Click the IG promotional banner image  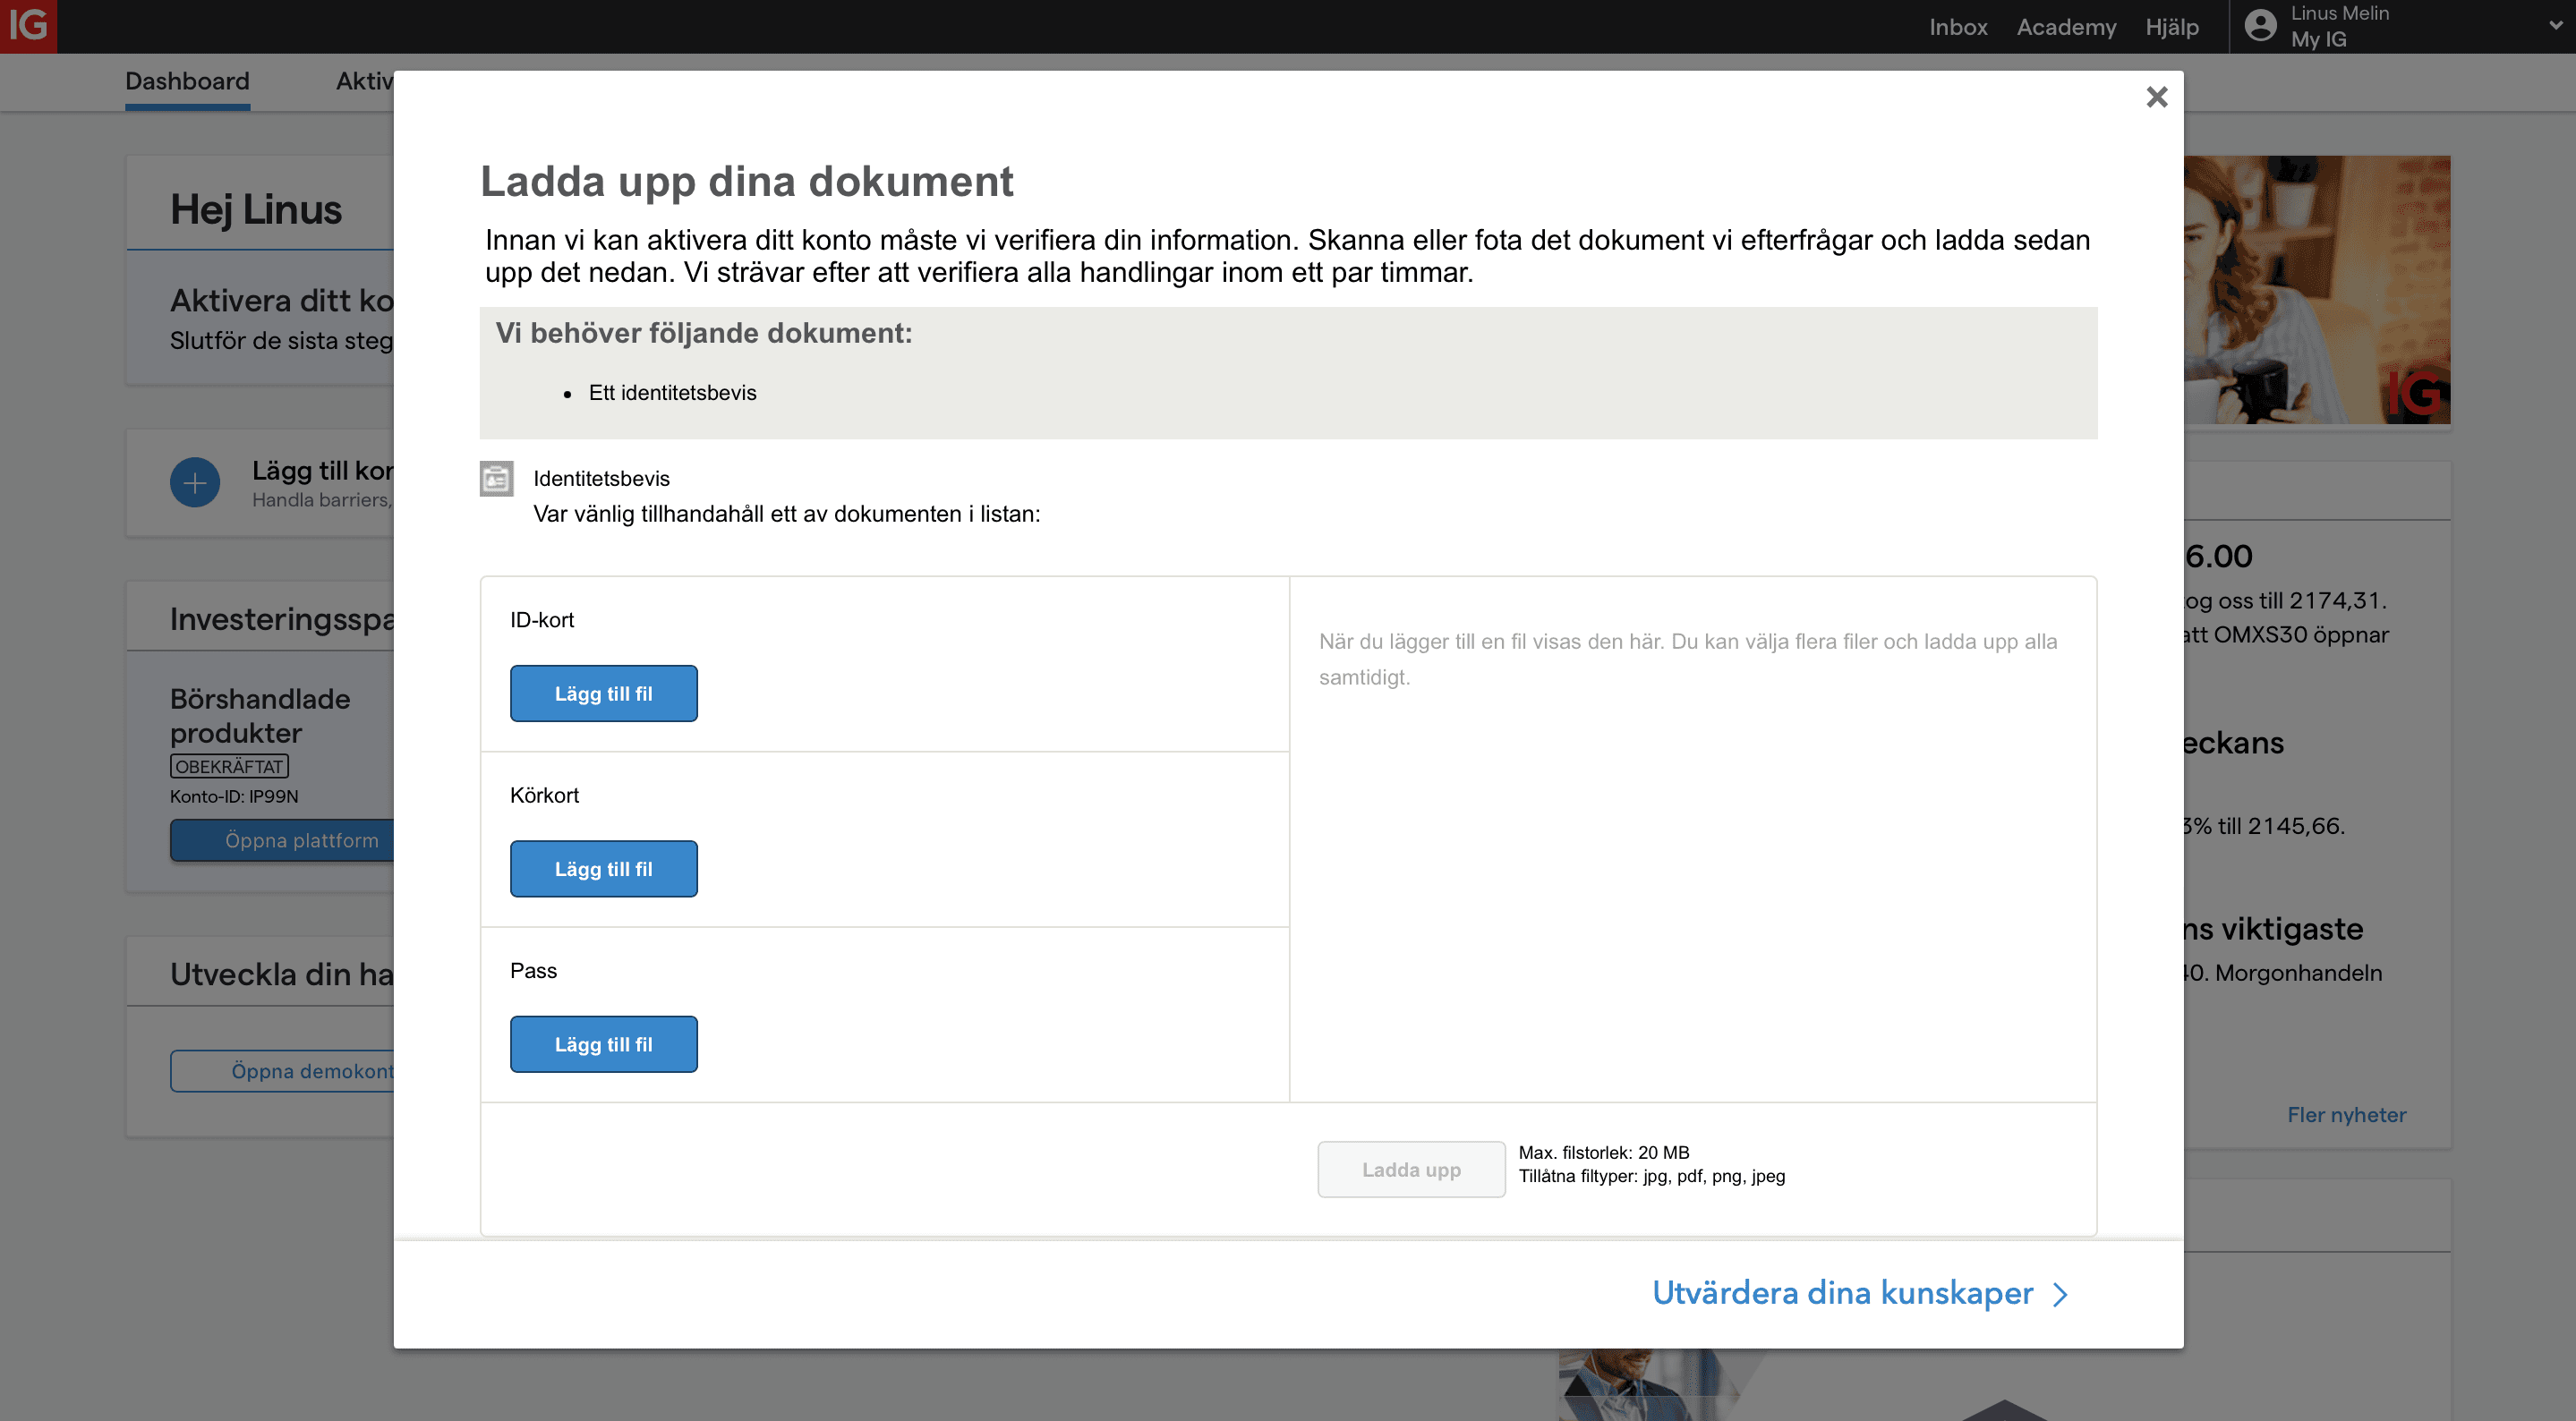pyautogui.click(x=2316, y=290)
